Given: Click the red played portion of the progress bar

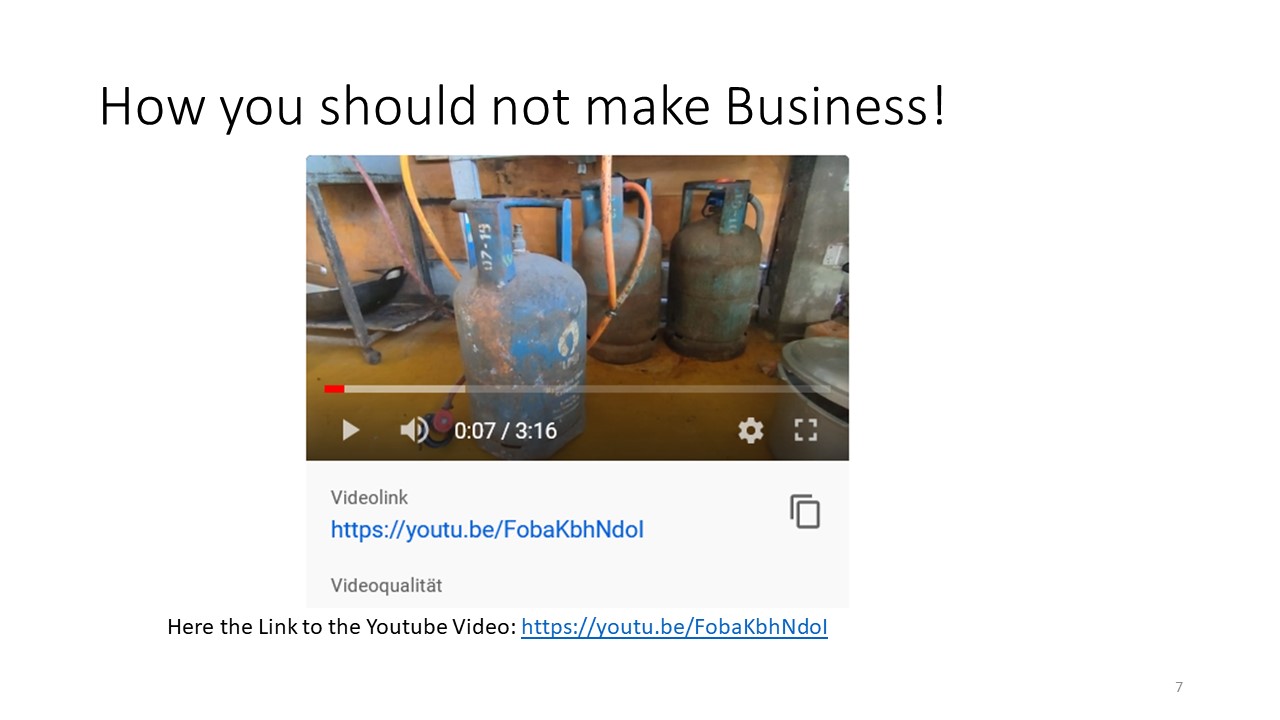Looking at the screenshot, I should (x=334, y=389).
